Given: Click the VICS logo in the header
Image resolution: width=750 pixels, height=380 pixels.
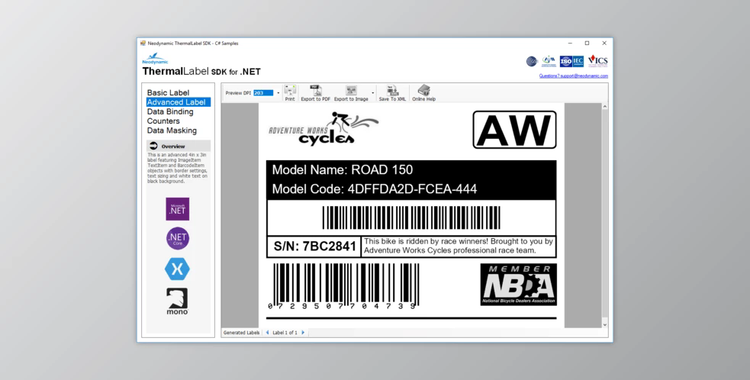Looking at the screenshot, I should (x=598, y=60).
